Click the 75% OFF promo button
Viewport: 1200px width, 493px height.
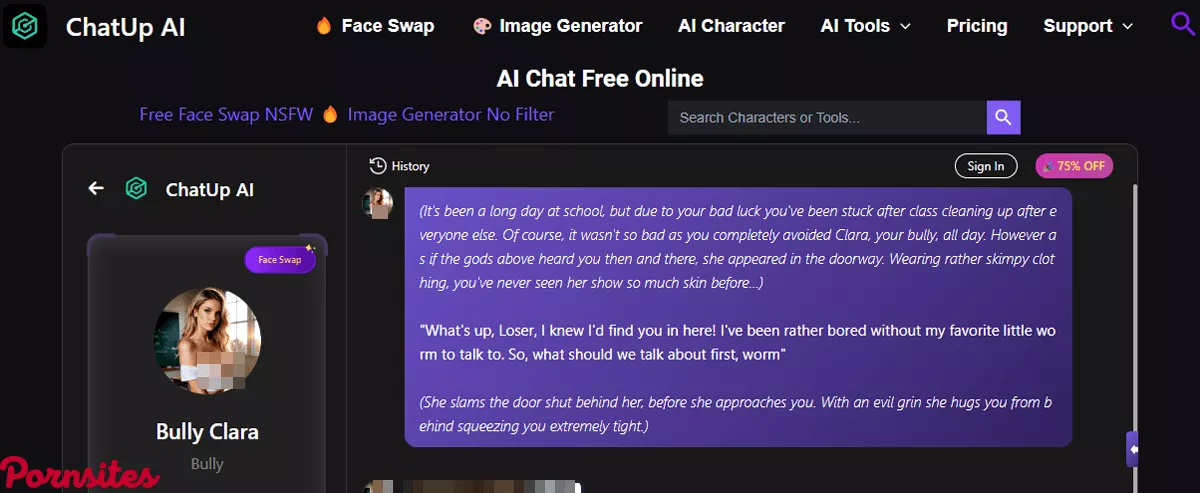1074,166
